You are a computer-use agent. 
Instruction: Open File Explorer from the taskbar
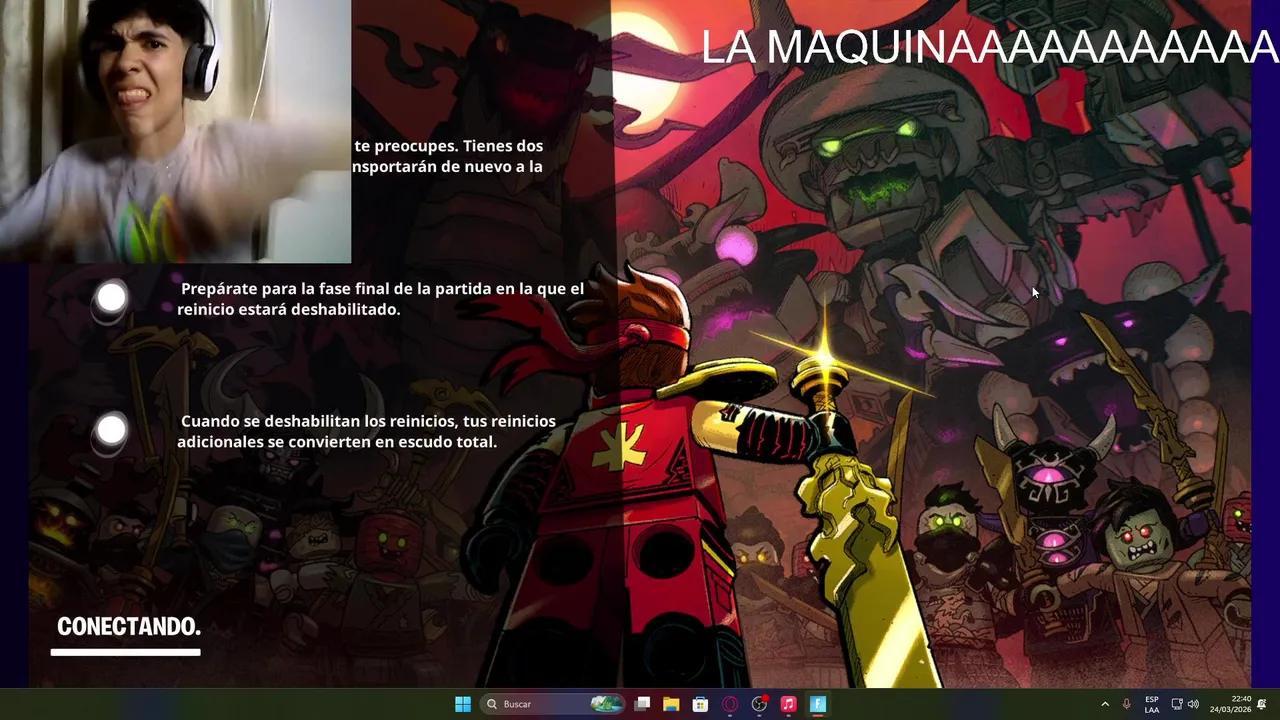(x=671, y=704)
